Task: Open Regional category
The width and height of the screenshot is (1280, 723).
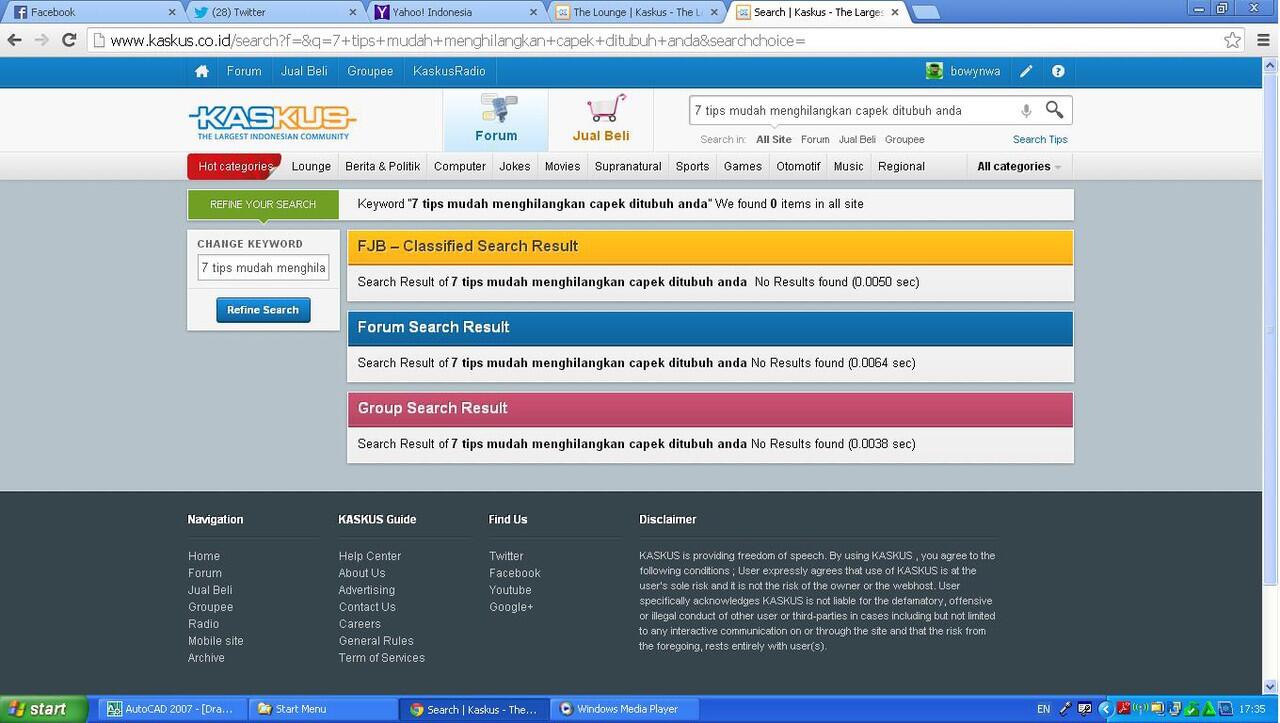Action: pyautogui.click(x=901, y=166)
